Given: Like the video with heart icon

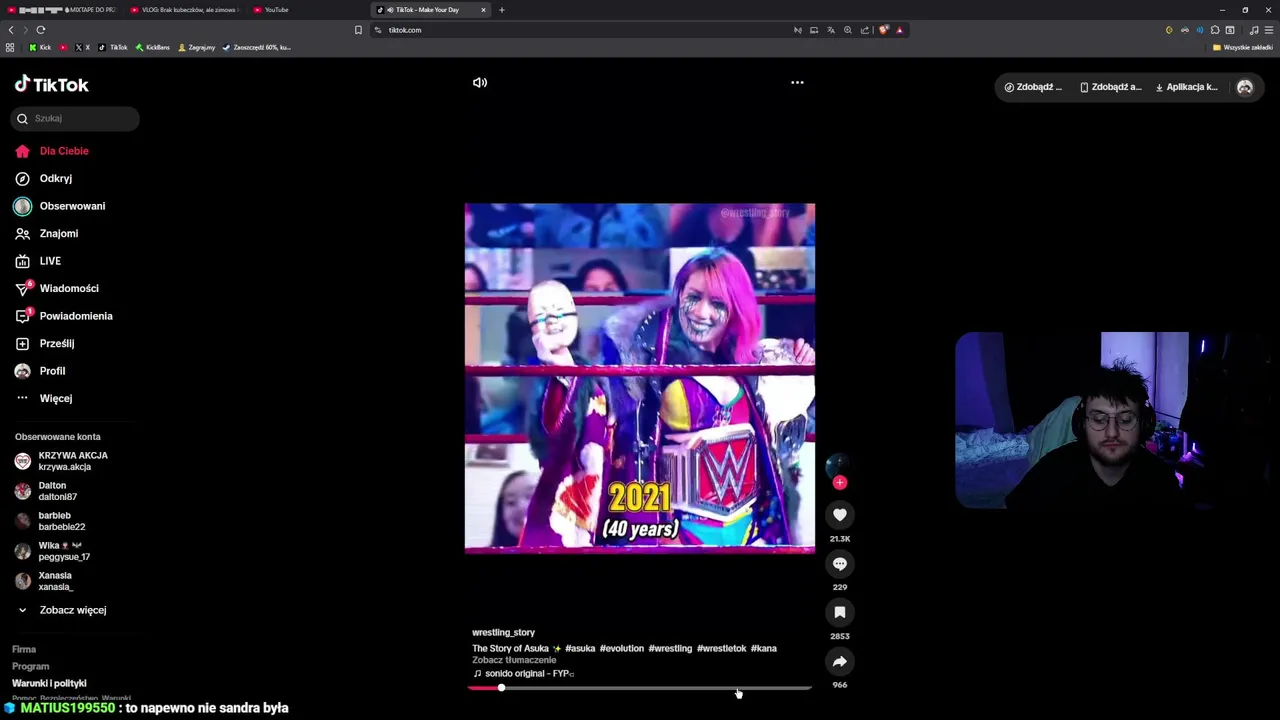Looking at the screenshot, I should [840, 515].
